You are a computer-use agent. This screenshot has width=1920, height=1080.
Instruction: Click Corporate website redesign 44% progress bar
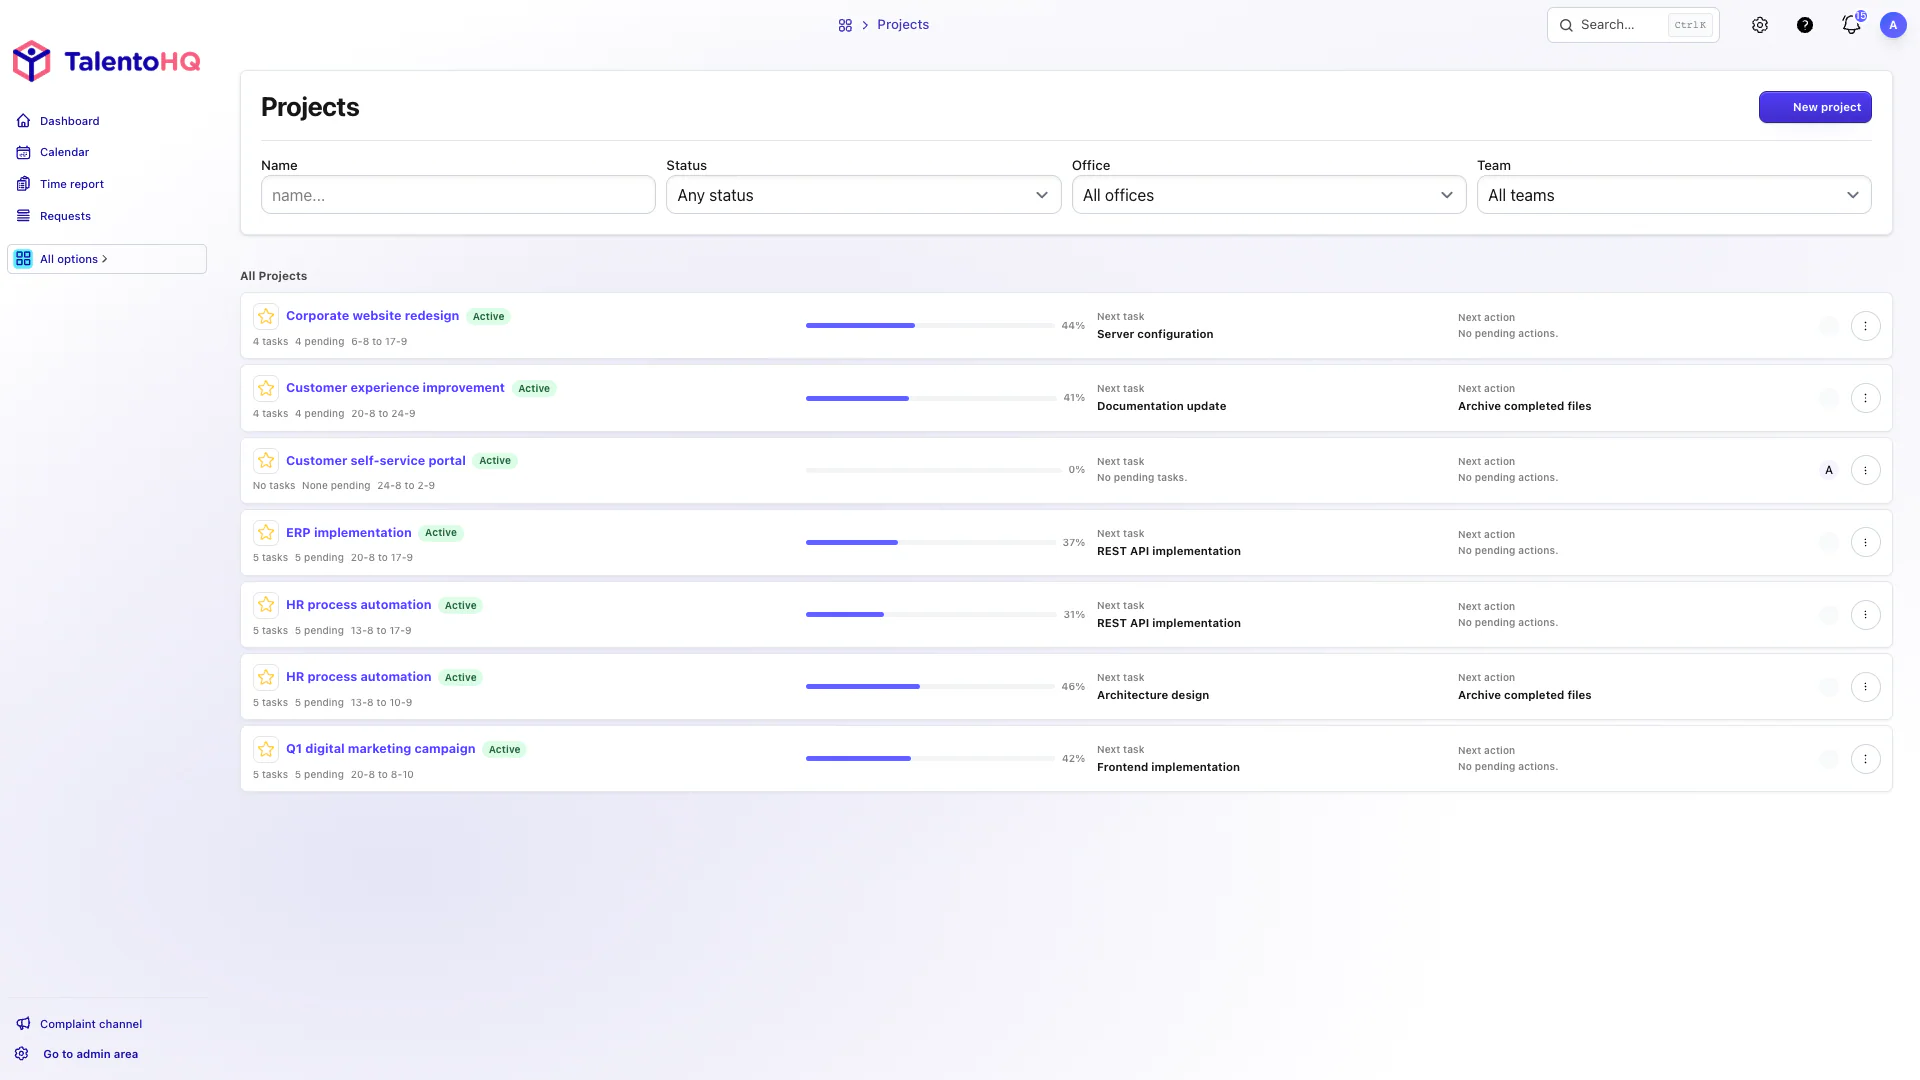pyautogui.click(x=931, y=326)
